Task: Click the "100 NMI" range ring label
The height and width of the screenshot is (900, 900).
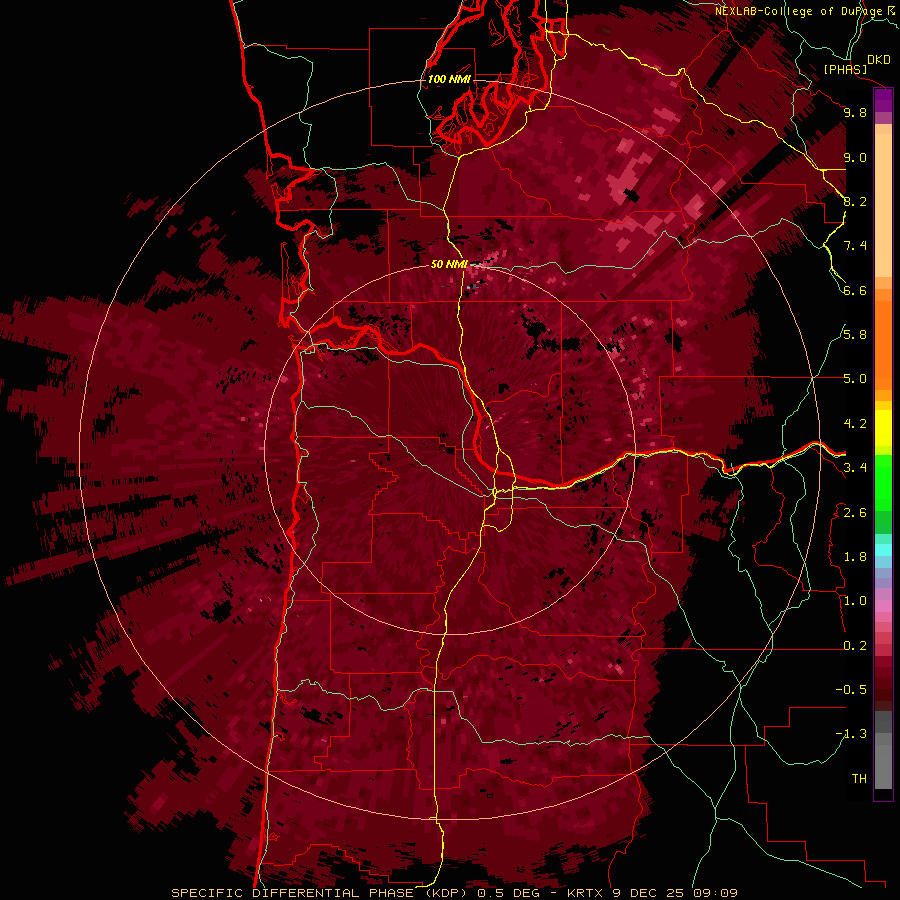Action: [x=449, y=79]
